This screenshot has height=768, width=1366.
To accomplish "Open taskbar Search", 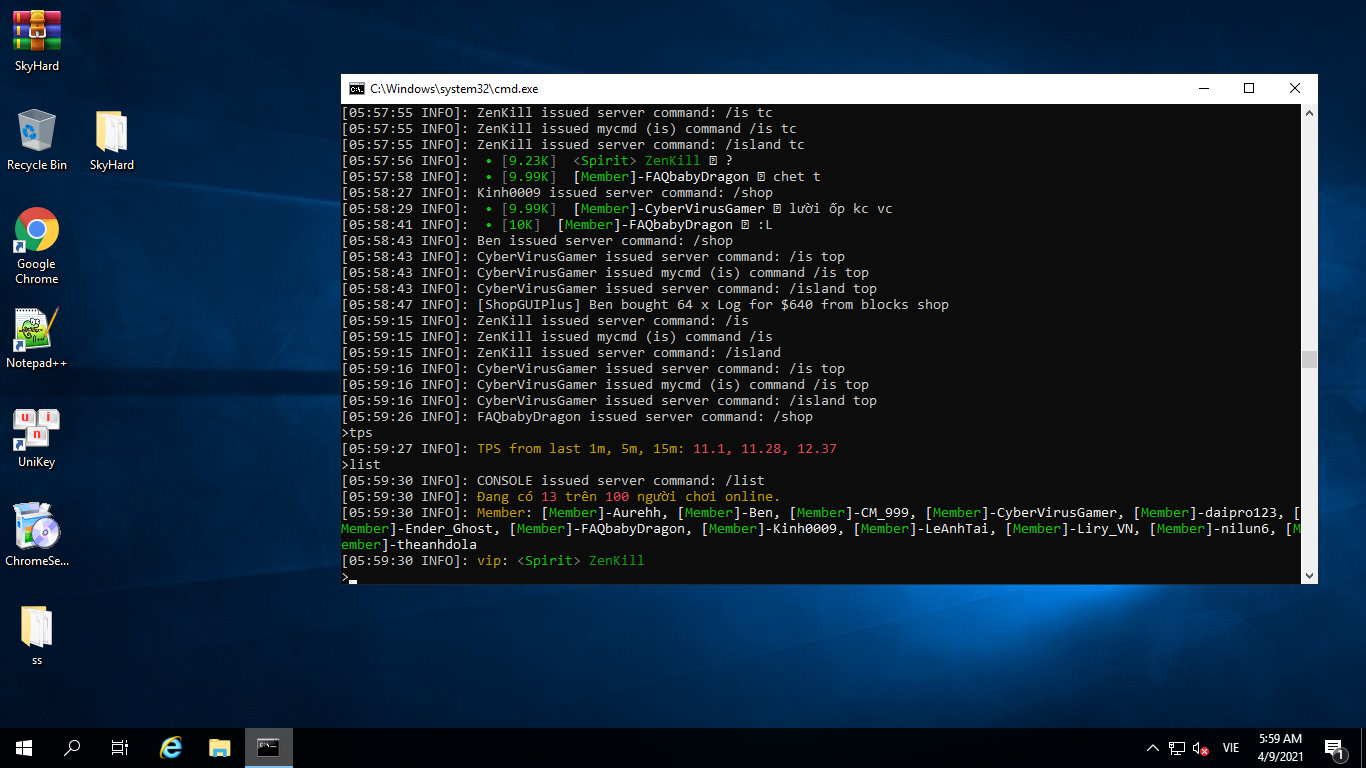I will pyautogui.click(x=72, y=747).
